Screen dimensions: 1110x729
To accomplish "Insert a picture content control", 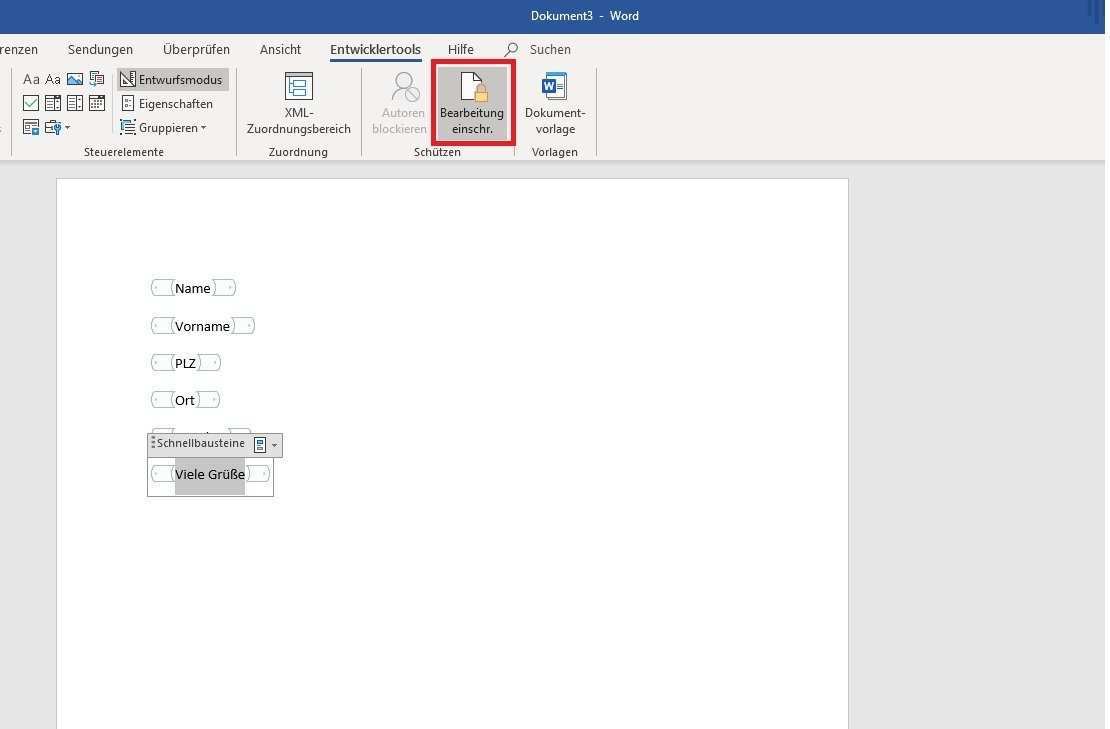I will coord(75,79).
